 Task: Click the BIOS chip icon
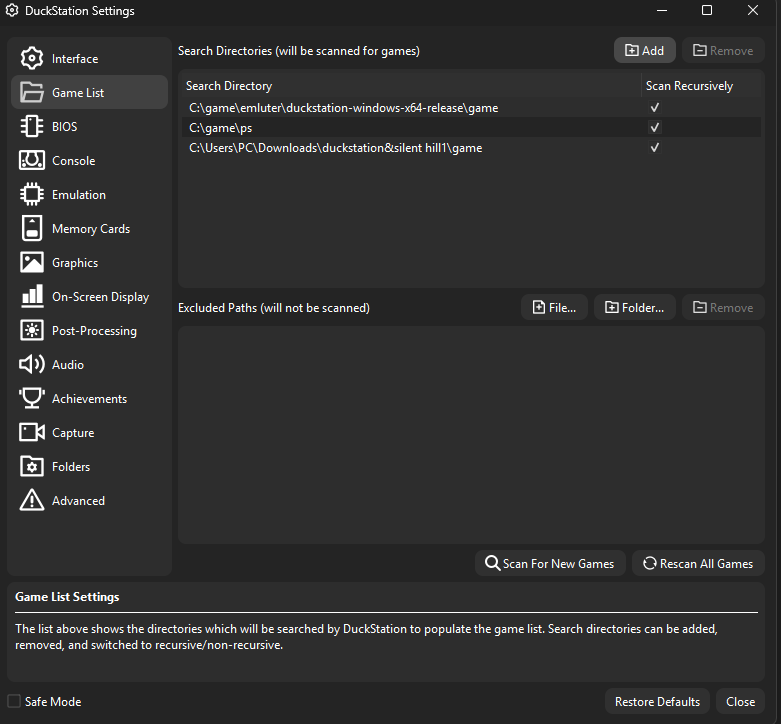(x=32, y=126)
